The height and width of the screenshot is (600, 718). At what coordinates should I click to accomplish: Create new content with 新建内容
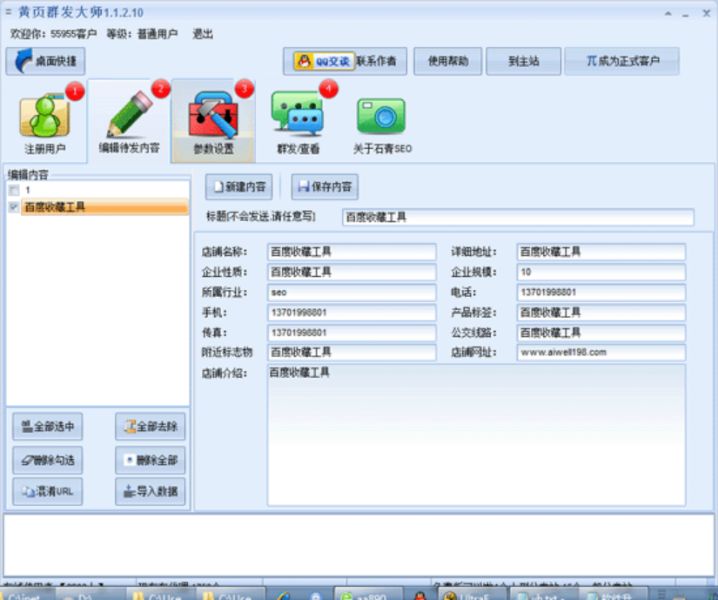click(x=238, y=187)
